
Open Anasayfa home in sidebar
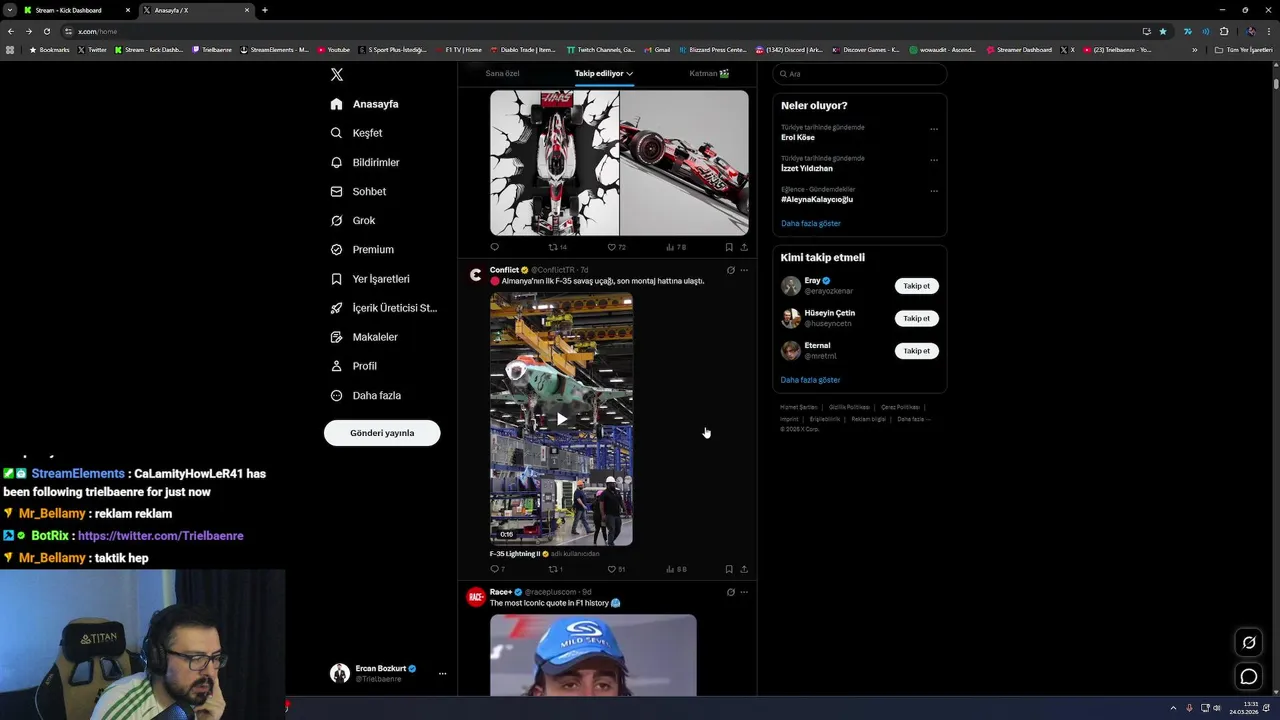(364, 104)
